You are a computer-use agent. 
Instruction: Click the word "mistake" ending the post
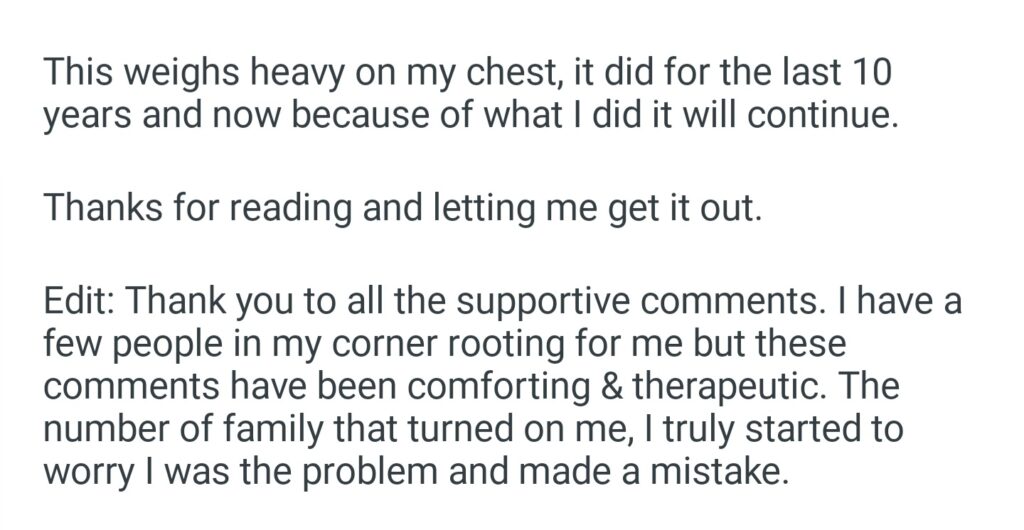click(714, 470)
